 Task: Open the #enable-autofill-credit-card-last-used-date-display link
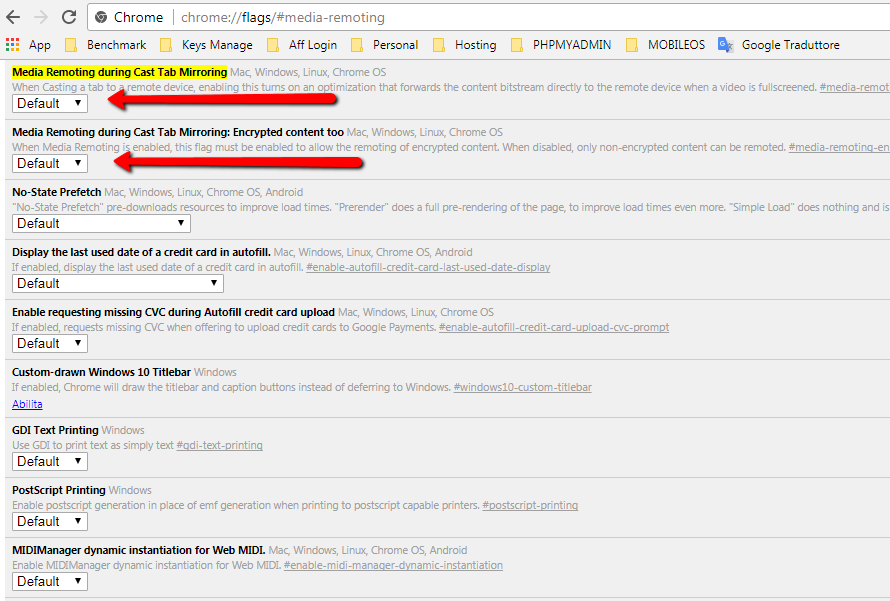428,267
